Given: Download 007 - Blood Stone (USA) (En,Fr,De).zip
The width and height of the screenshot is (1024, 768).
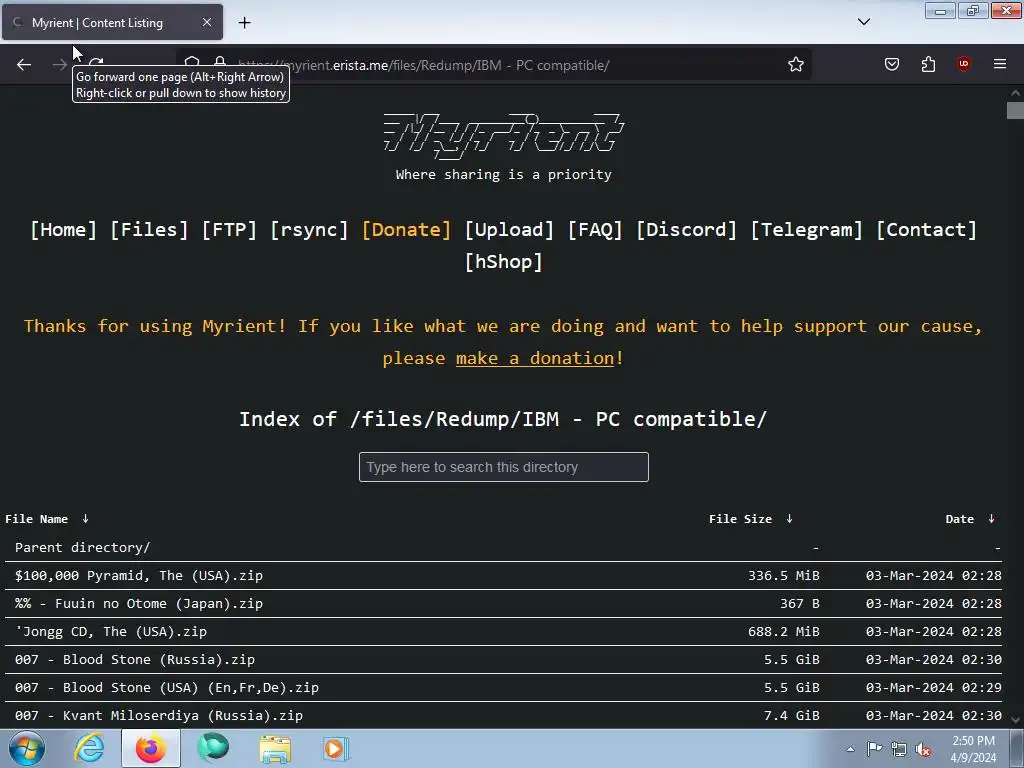Looking at the screenshot, I should pos(167,688).
